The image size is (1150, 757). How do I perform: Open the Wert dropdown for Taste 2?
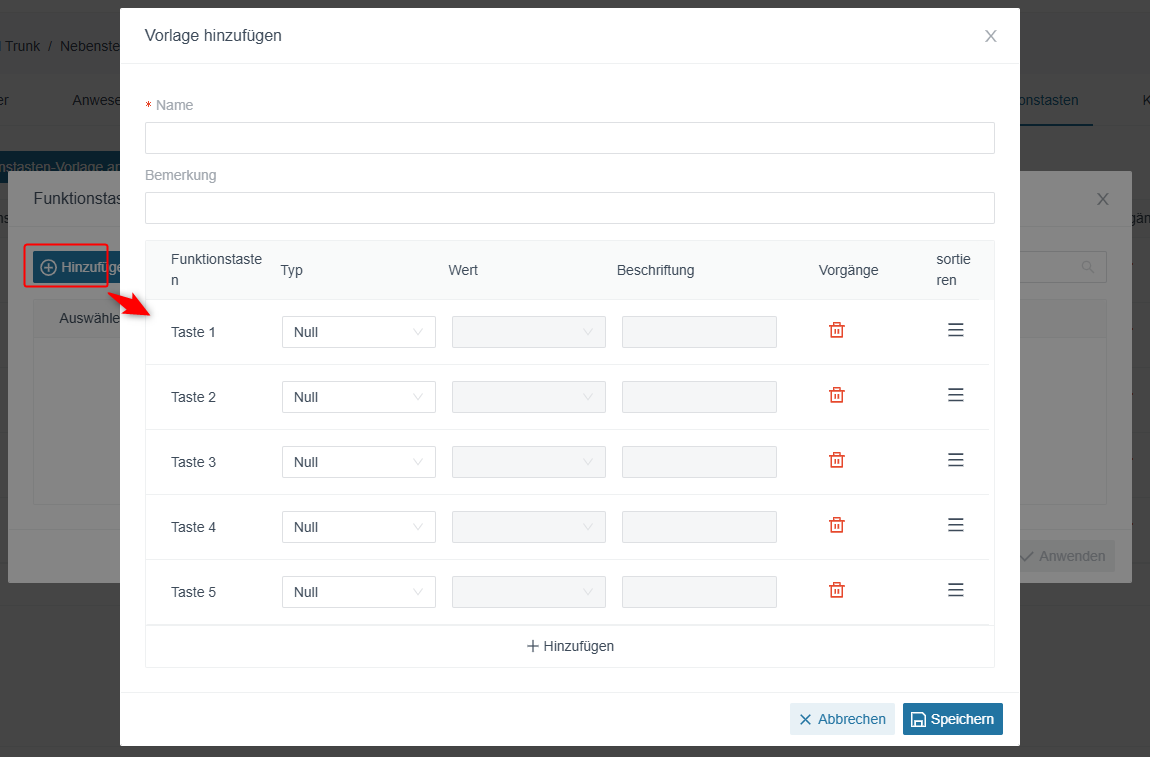pyautogui.click(x=529, y=397)
